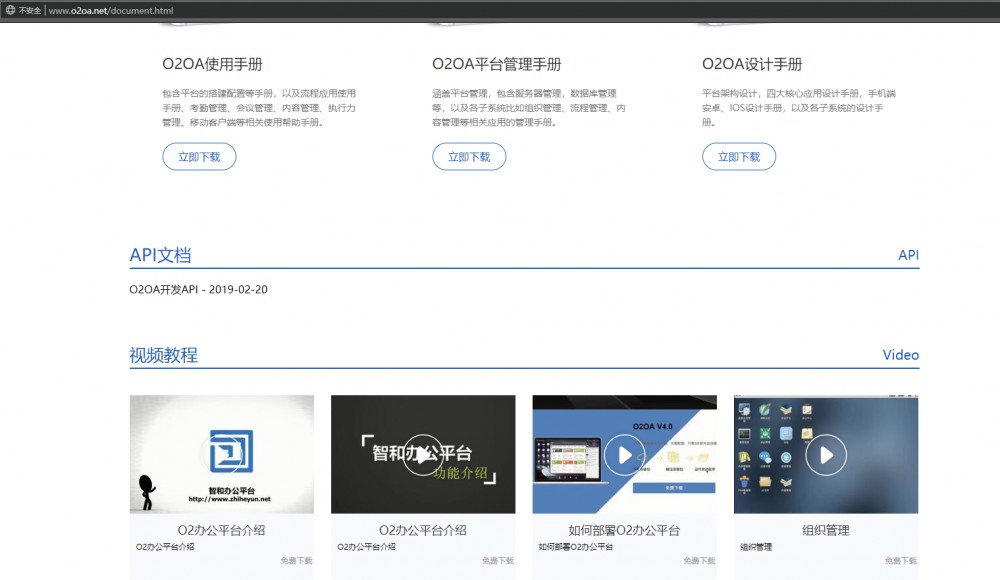
Task: Download the O2OA使用手册
Action: [x=199, y=156]
